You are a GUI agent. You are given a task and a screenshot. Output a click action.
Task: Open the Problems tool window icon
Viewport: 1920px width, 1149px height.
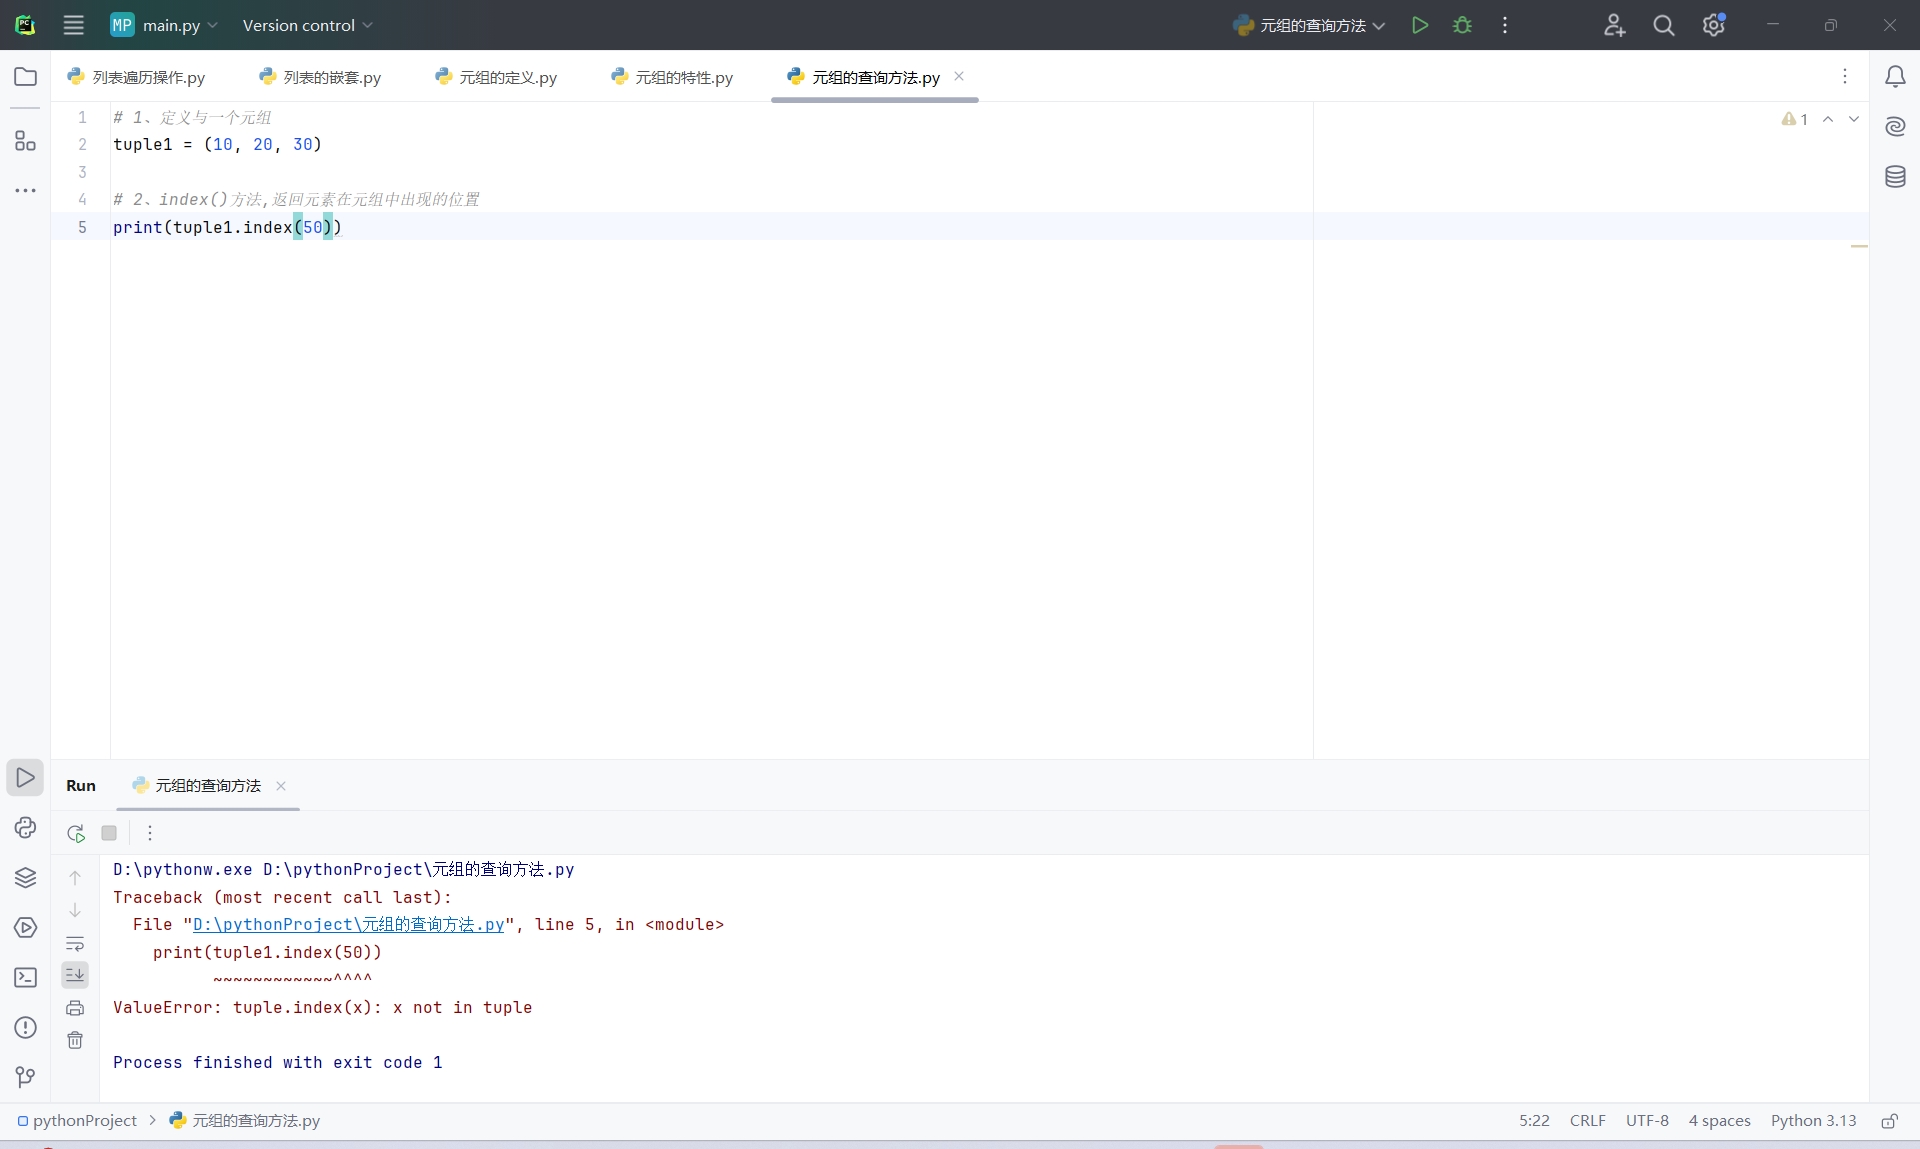pyautogui.click(x=25, y=1028)
